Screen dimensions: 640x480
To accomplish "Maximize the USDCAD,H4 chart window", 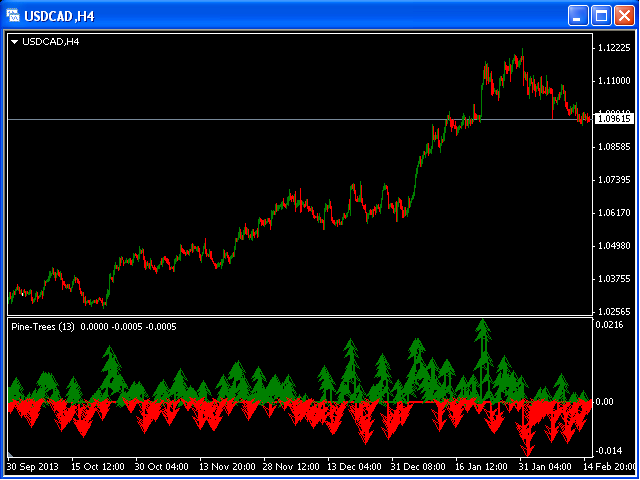I will click(x=601, y=16).
